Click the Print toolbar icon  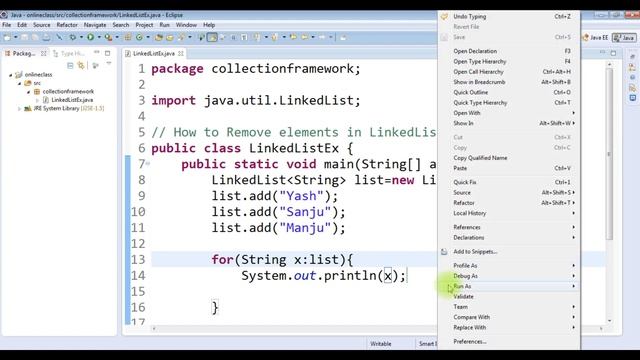tap(46, 38)
